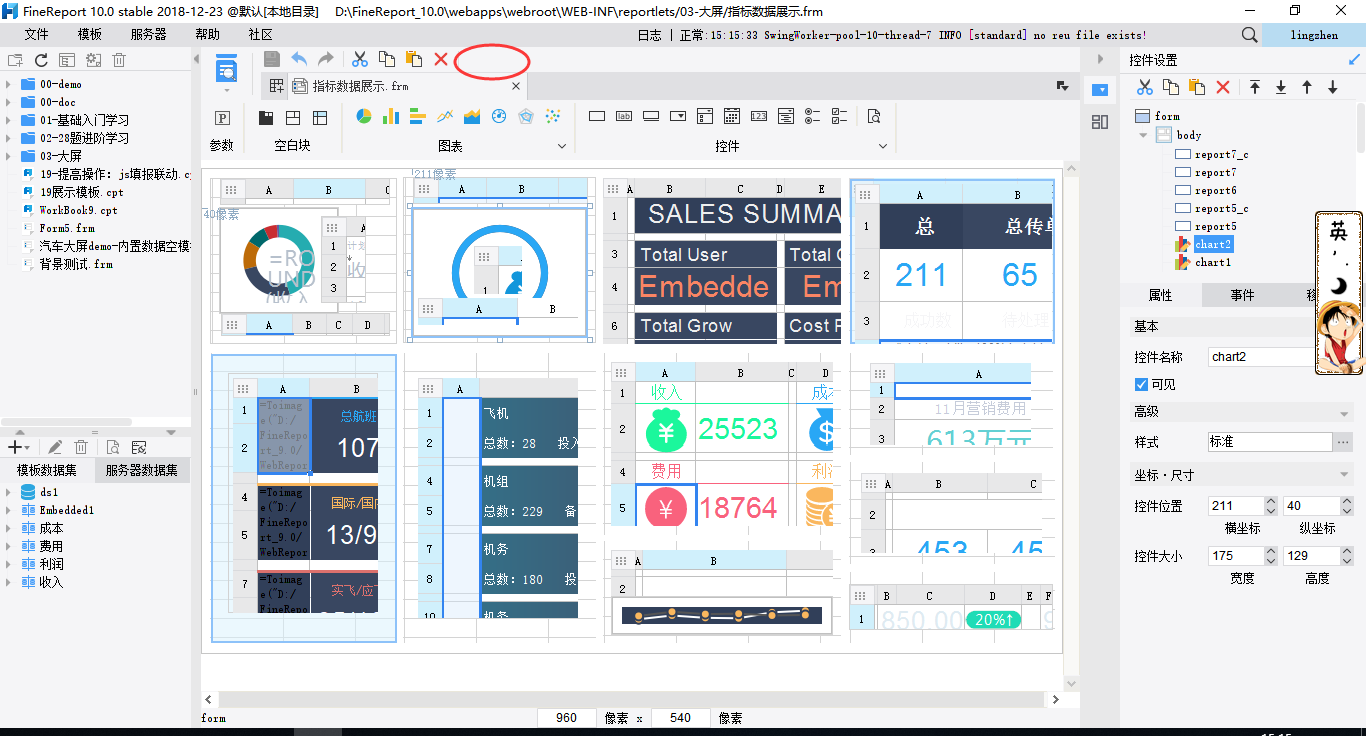Open the 模板 menu
Screen dimensions: 1366x736
click(90, 34)
